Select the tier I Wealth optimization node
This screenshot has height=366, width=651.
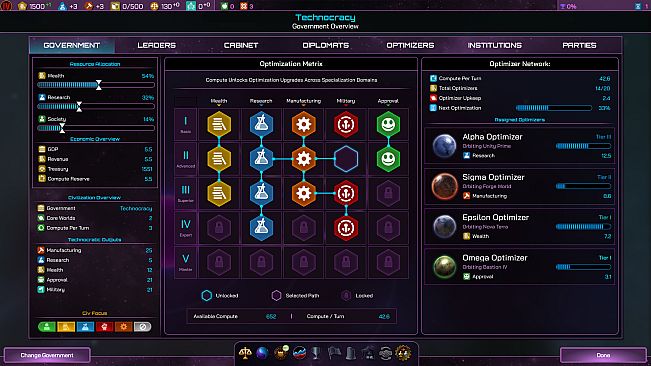click(x=219, y=124)
